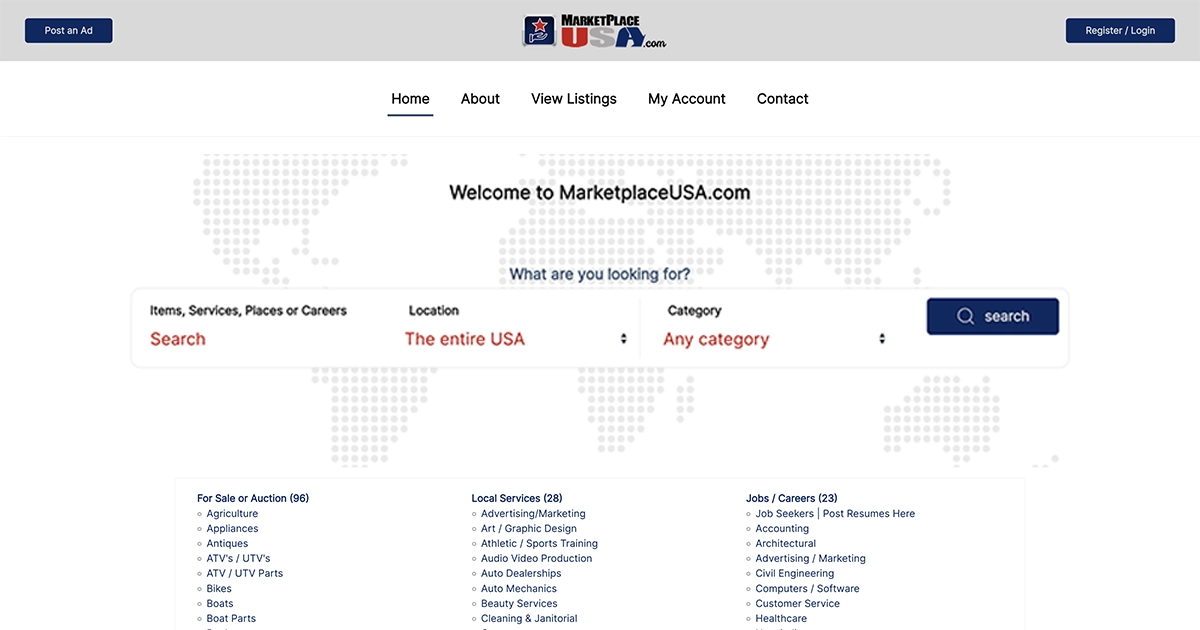This screenshot has width=1200, height=630.
Task: Open the Bikes category
Action: [219, 589]
